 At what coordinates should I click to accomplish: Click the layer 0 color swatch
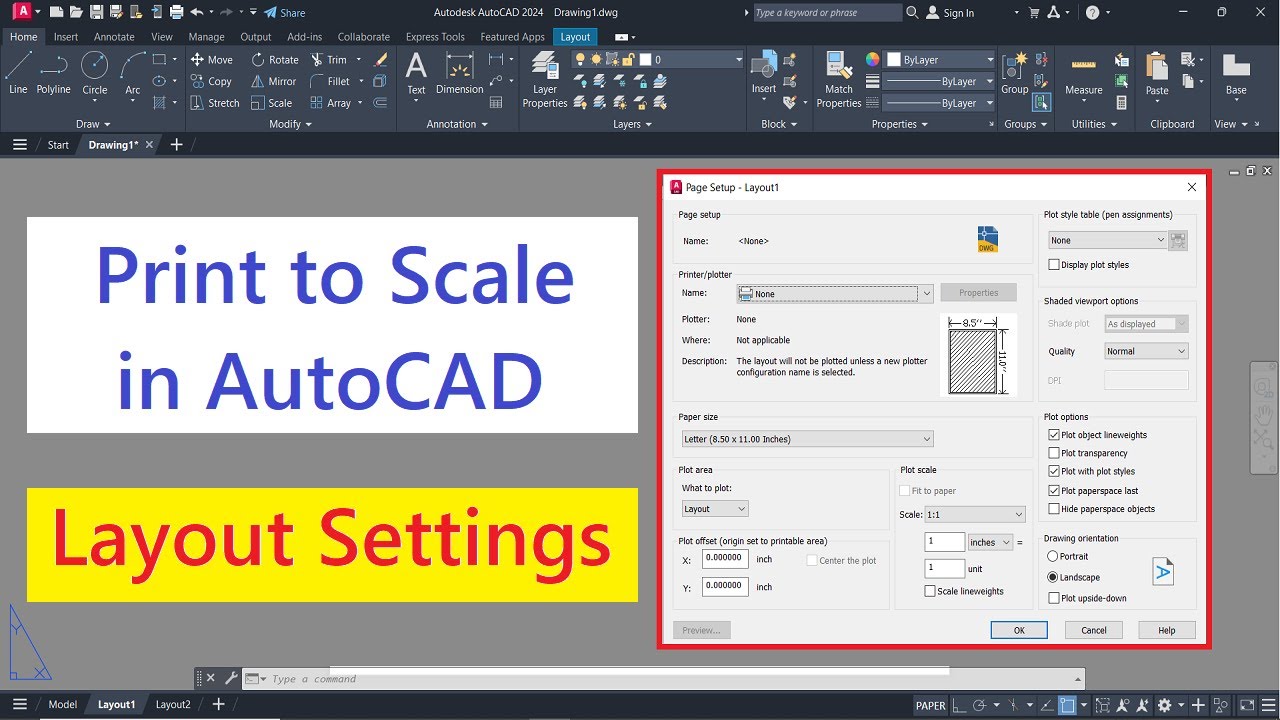[646, 60]
